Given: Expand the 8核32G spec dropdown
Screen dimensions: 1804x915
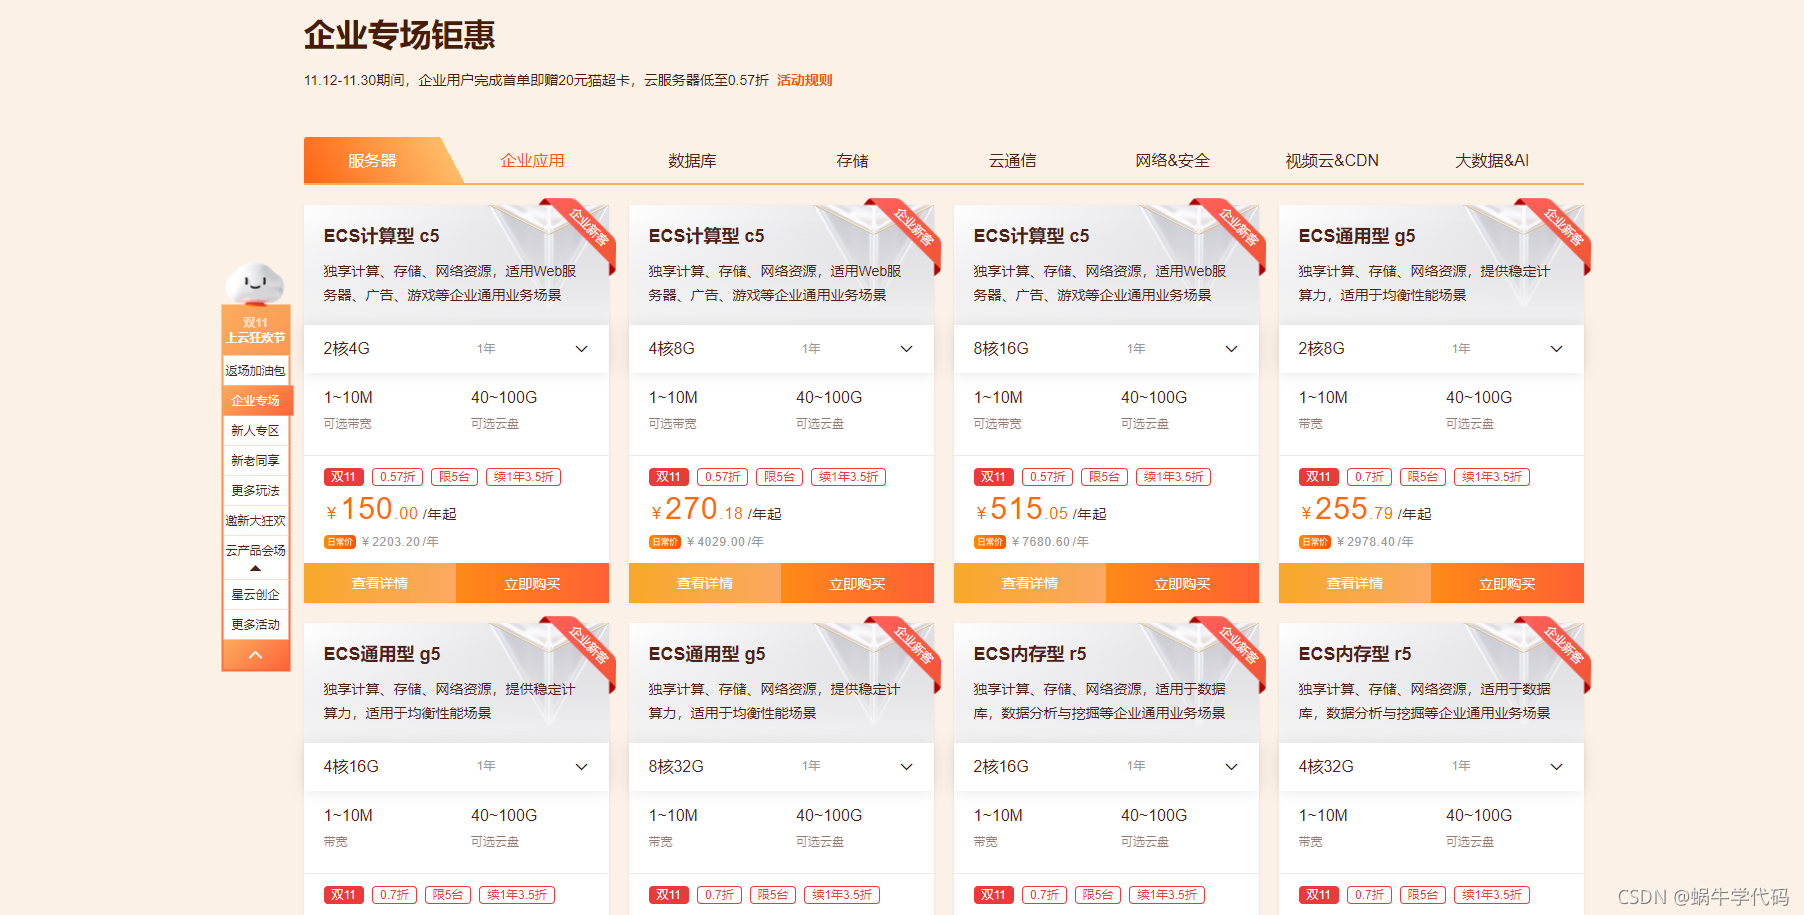Looking at the screenshot, I should (x=781, y=766).
